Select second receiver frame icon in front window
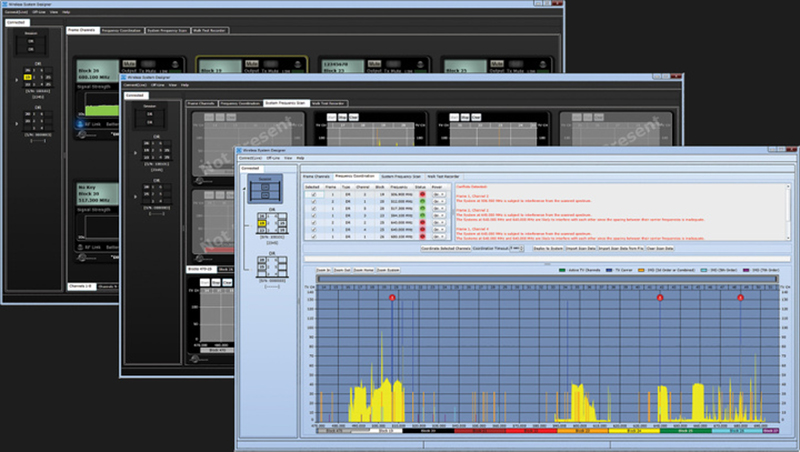This screenshot has height=452, width=800. click(271, 267)
